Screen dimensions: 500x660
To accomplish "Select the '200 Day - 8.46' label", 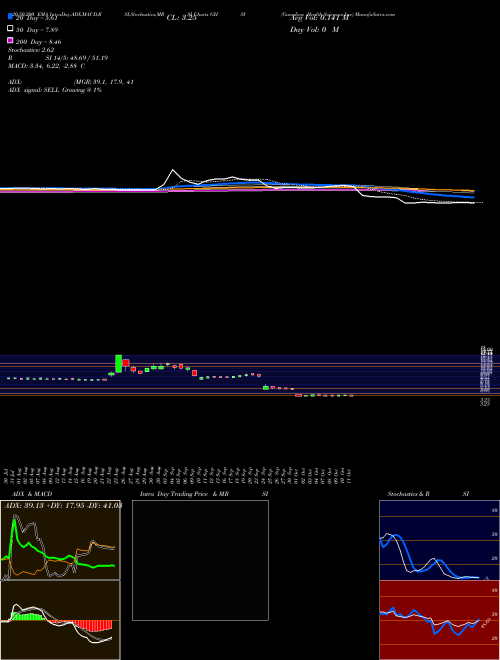I will pyautogui.click(x=38, y=42).
